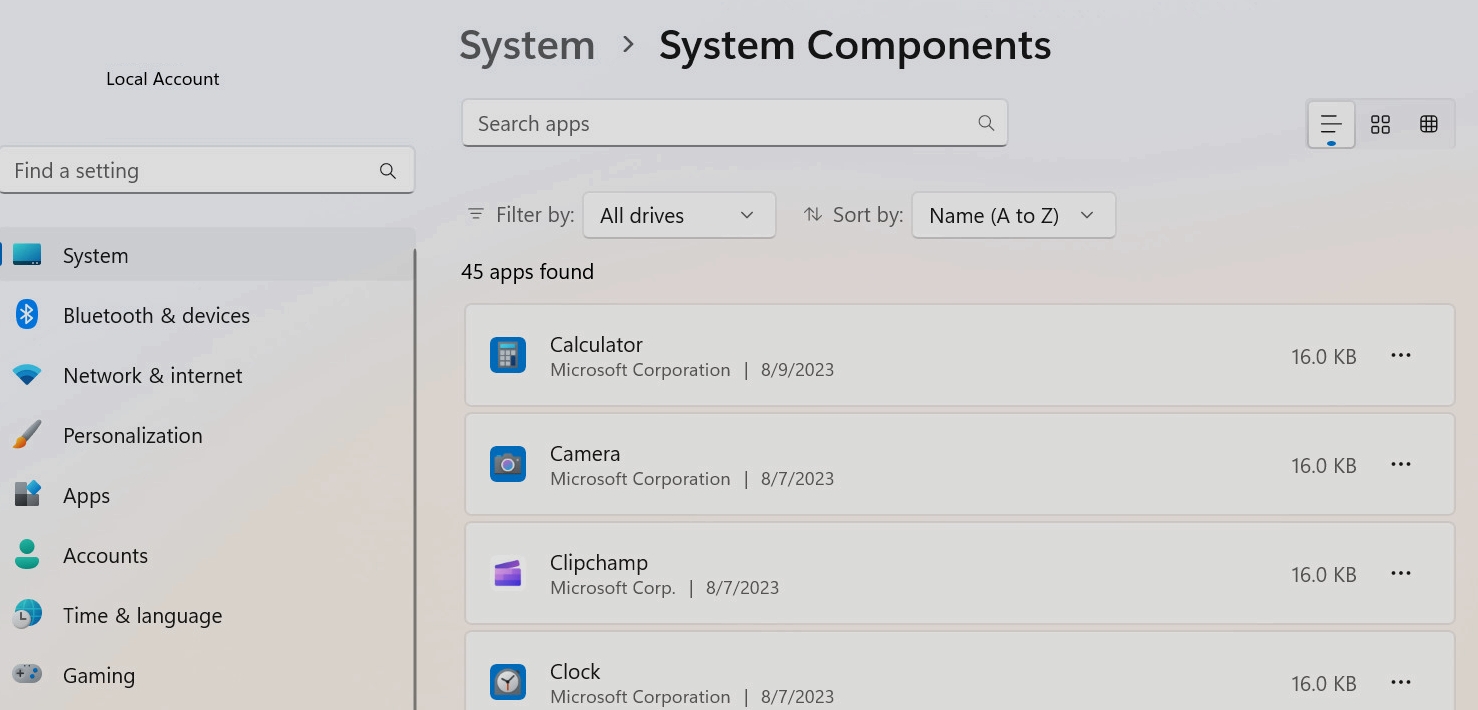The height and width of the screenshot is (710, 1478).
Task: Open Time & language via its clock icon
Action: click(x=27, y=615)
